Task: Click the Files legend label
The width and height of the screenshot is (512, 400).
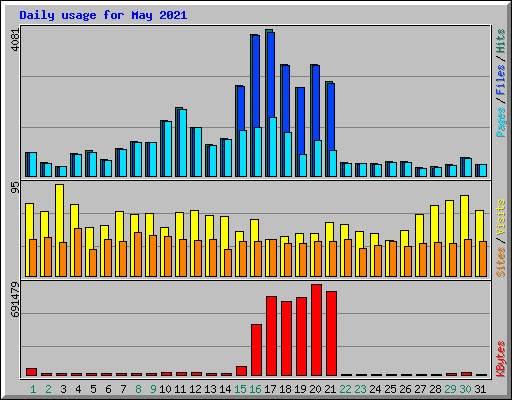Action: [501, 80]
